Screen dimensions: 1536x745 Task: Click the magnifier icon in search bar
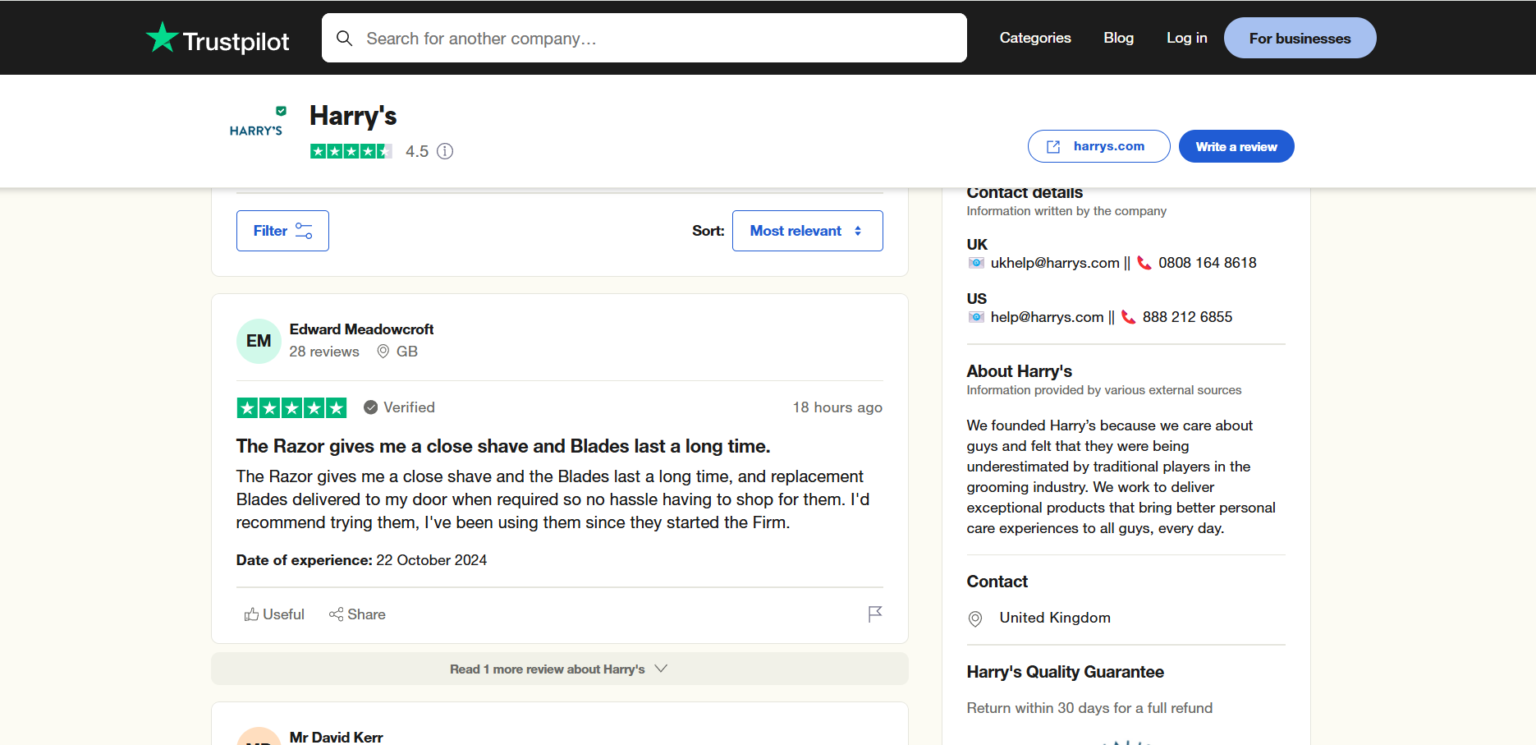344,38
